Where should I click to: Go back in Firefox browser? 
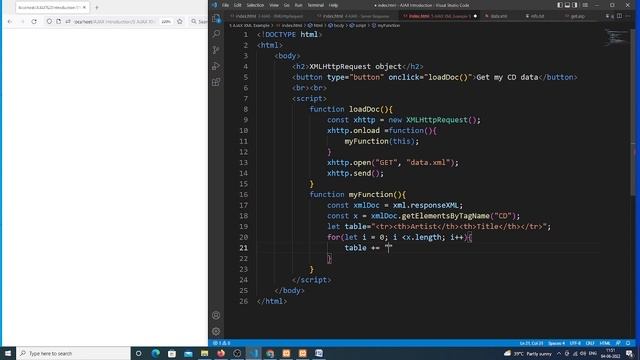coord(10,21)
